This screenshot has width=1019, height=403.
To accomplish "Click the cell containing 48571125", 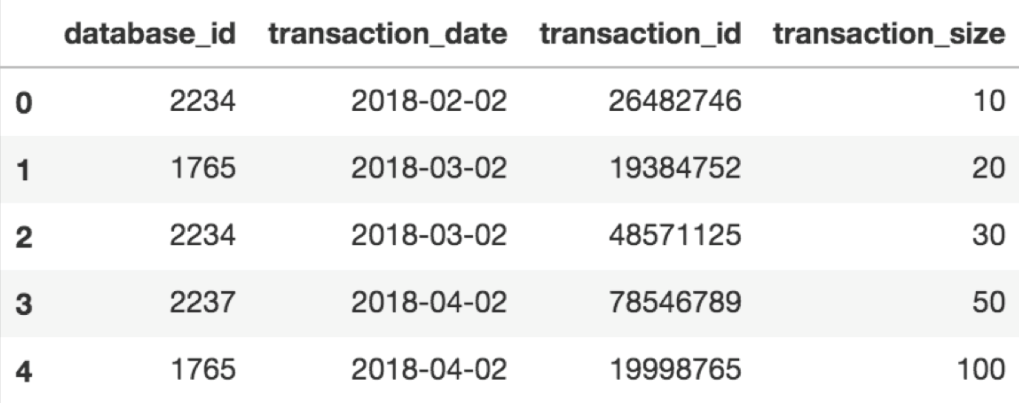I will [x=675, y=235].
